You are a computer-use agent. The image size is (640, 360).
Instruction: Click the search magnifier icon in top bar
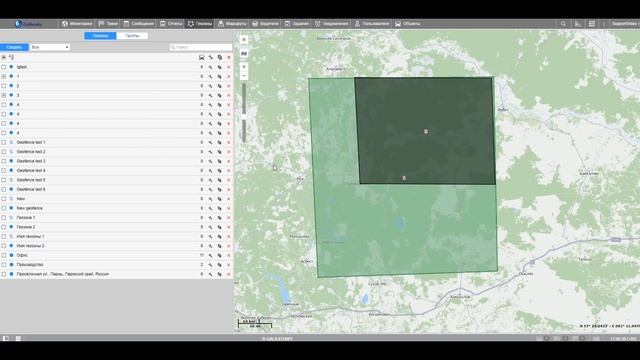(x=563, y=24)
